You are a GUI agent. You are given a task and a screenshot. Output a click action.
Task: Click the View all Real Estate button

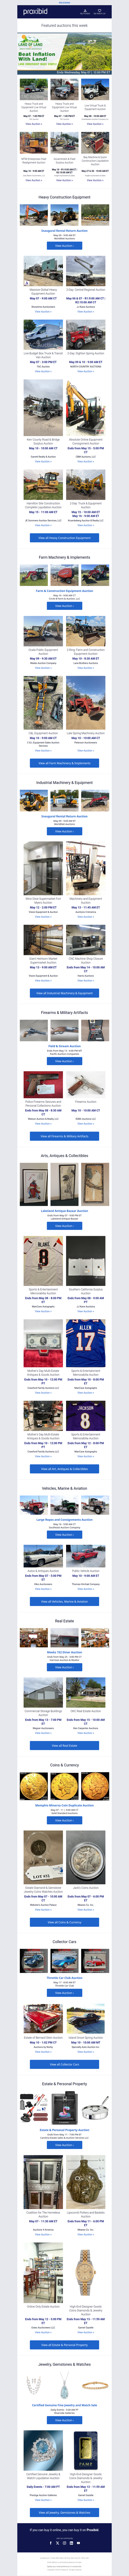click(x=64, y=1746)
